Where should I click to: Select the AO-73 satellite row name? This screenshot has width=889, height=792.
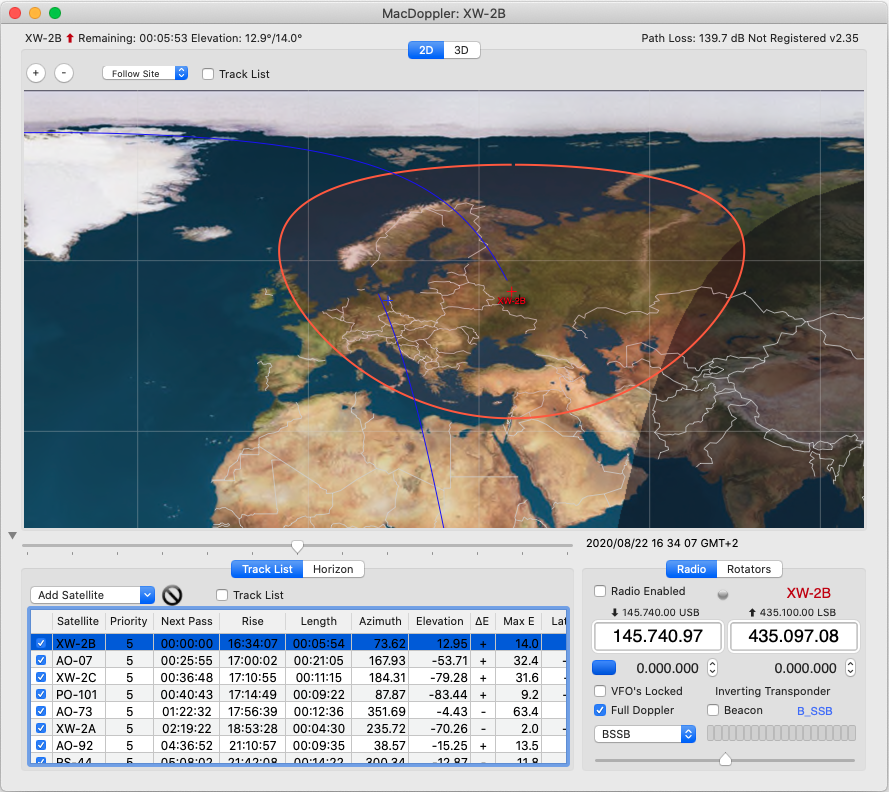point(74,711)
